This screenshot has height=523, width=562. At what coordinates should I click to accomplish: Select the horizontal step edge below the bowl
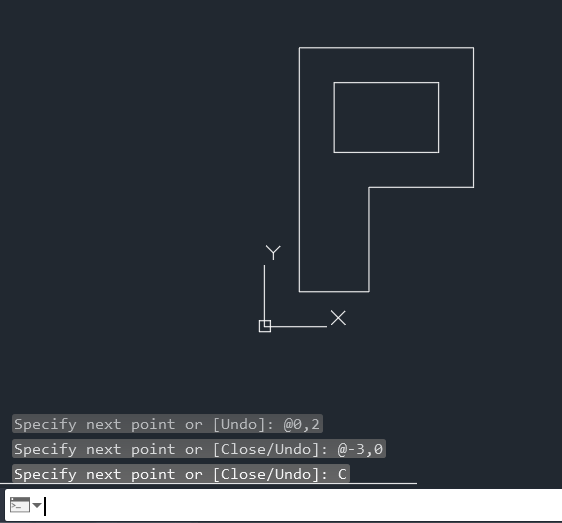point(421,187)
